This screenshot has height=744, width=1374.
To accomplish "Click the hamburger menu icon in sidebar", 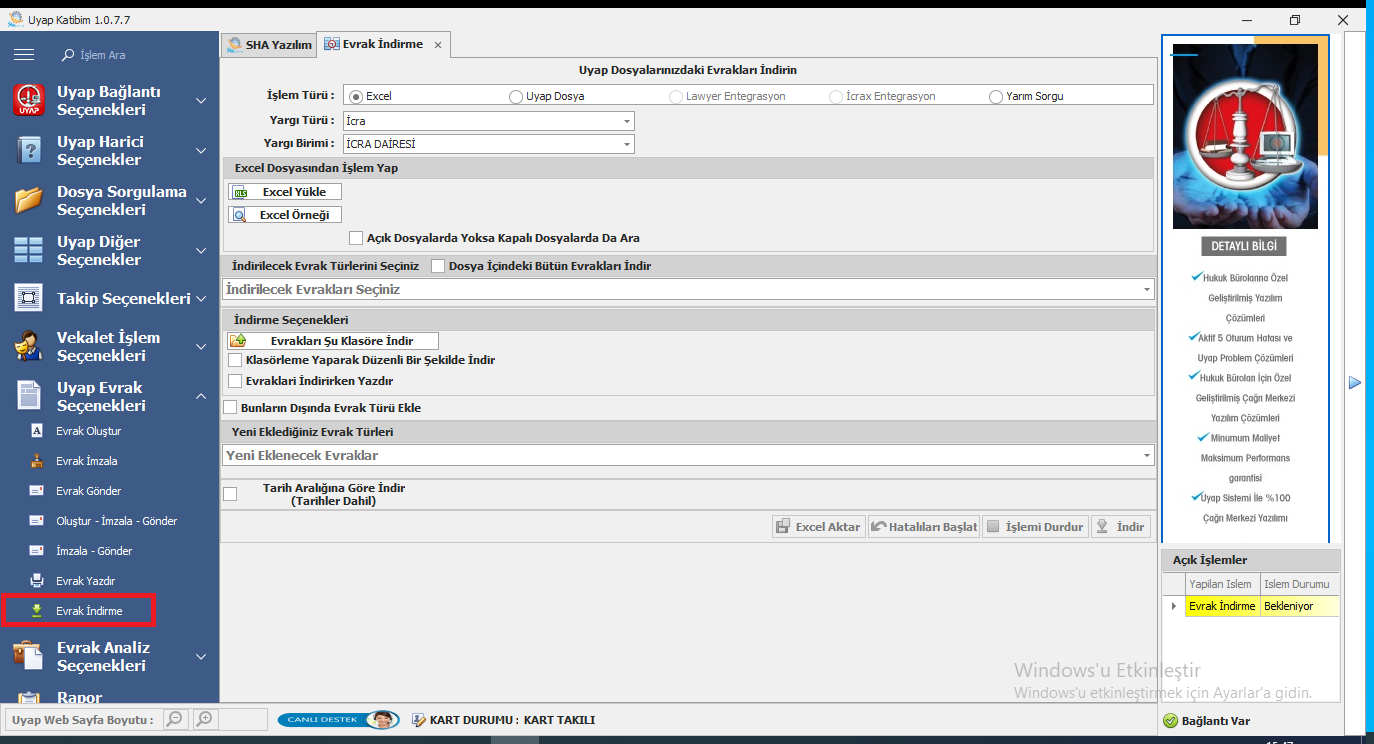I will tap(24, 54).
